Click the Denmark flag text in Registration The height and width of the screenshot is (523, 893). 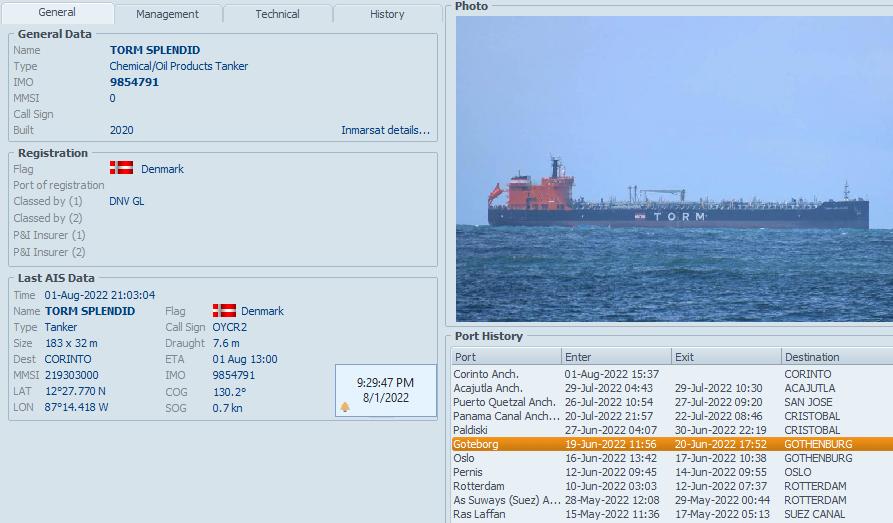click(x=162, y=169)
